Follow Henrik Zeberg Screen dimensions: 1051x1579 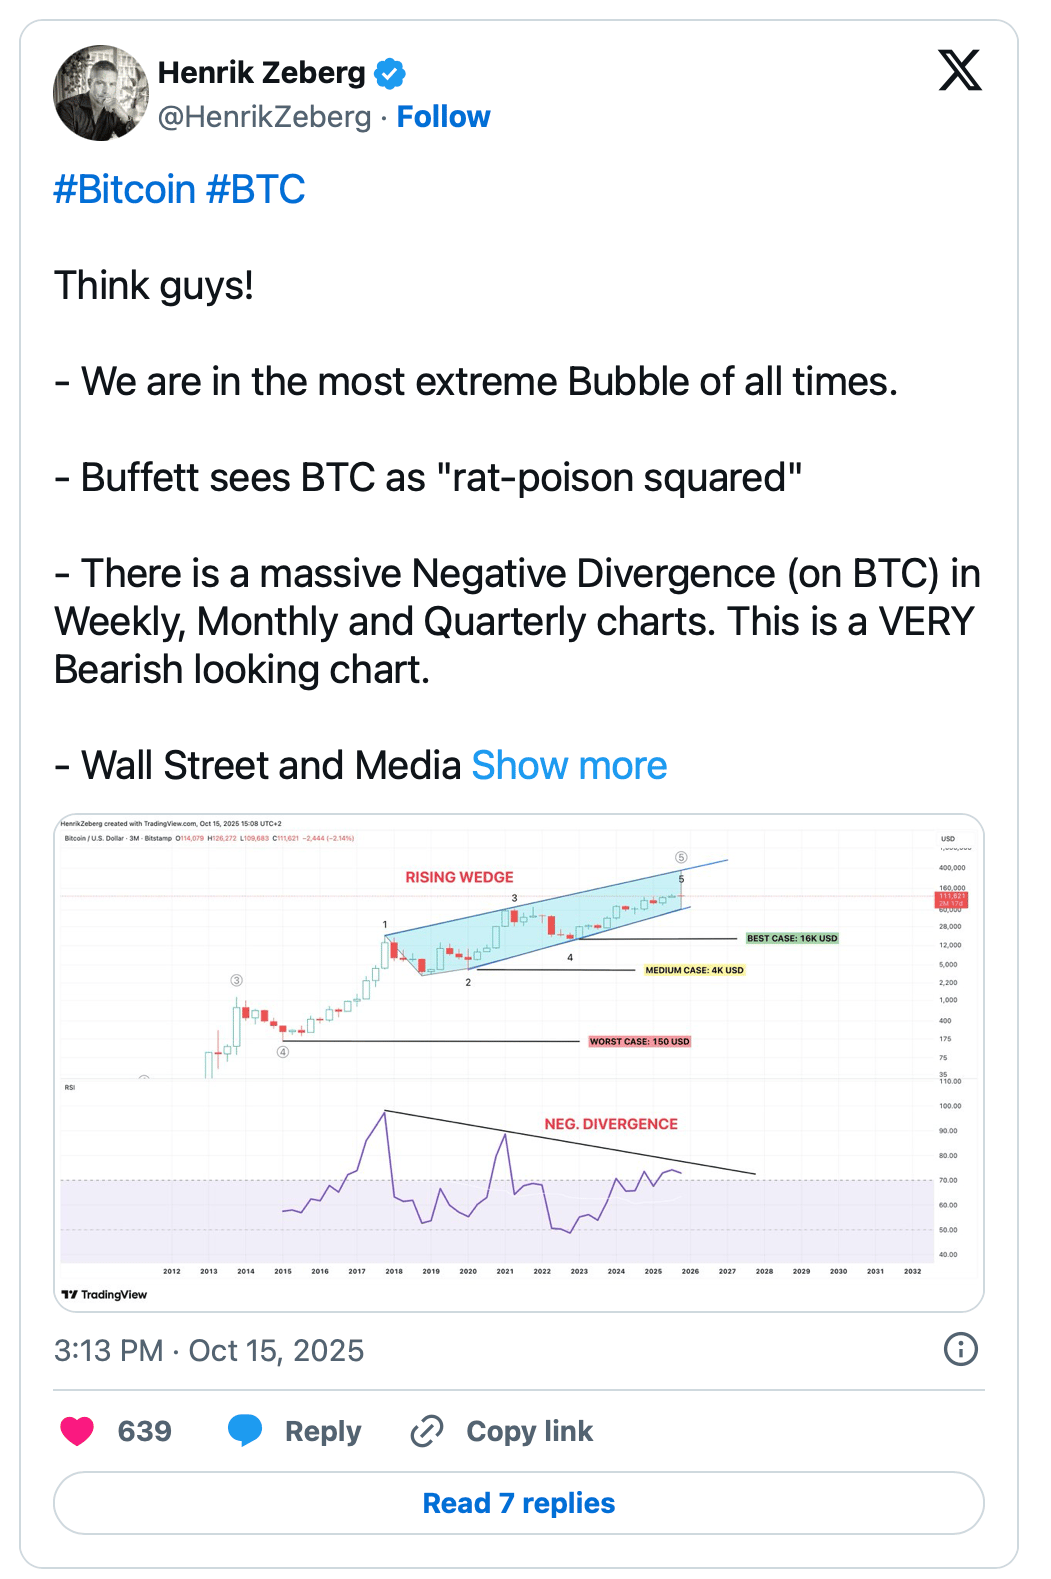(x=443, y=117)
